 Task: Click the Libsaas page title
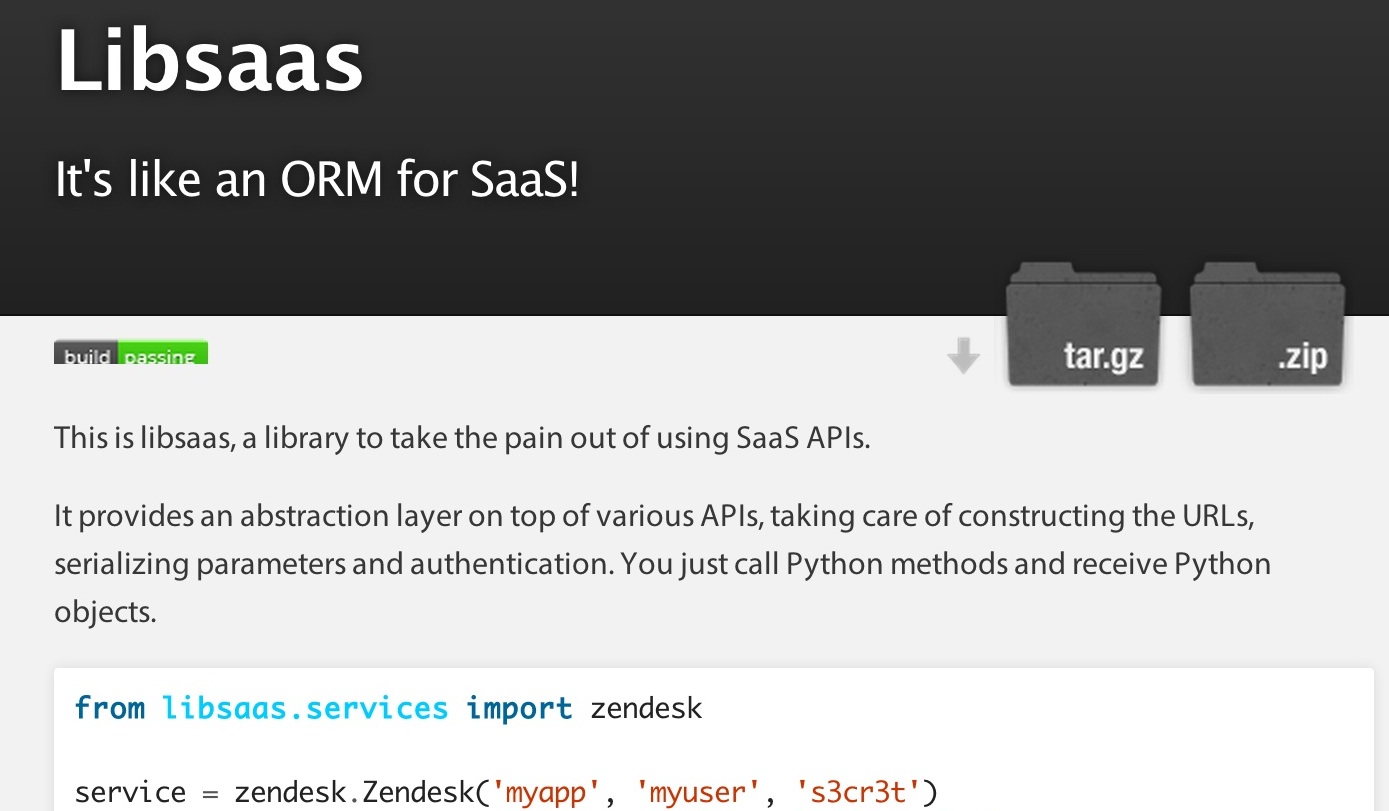point(210,59)
